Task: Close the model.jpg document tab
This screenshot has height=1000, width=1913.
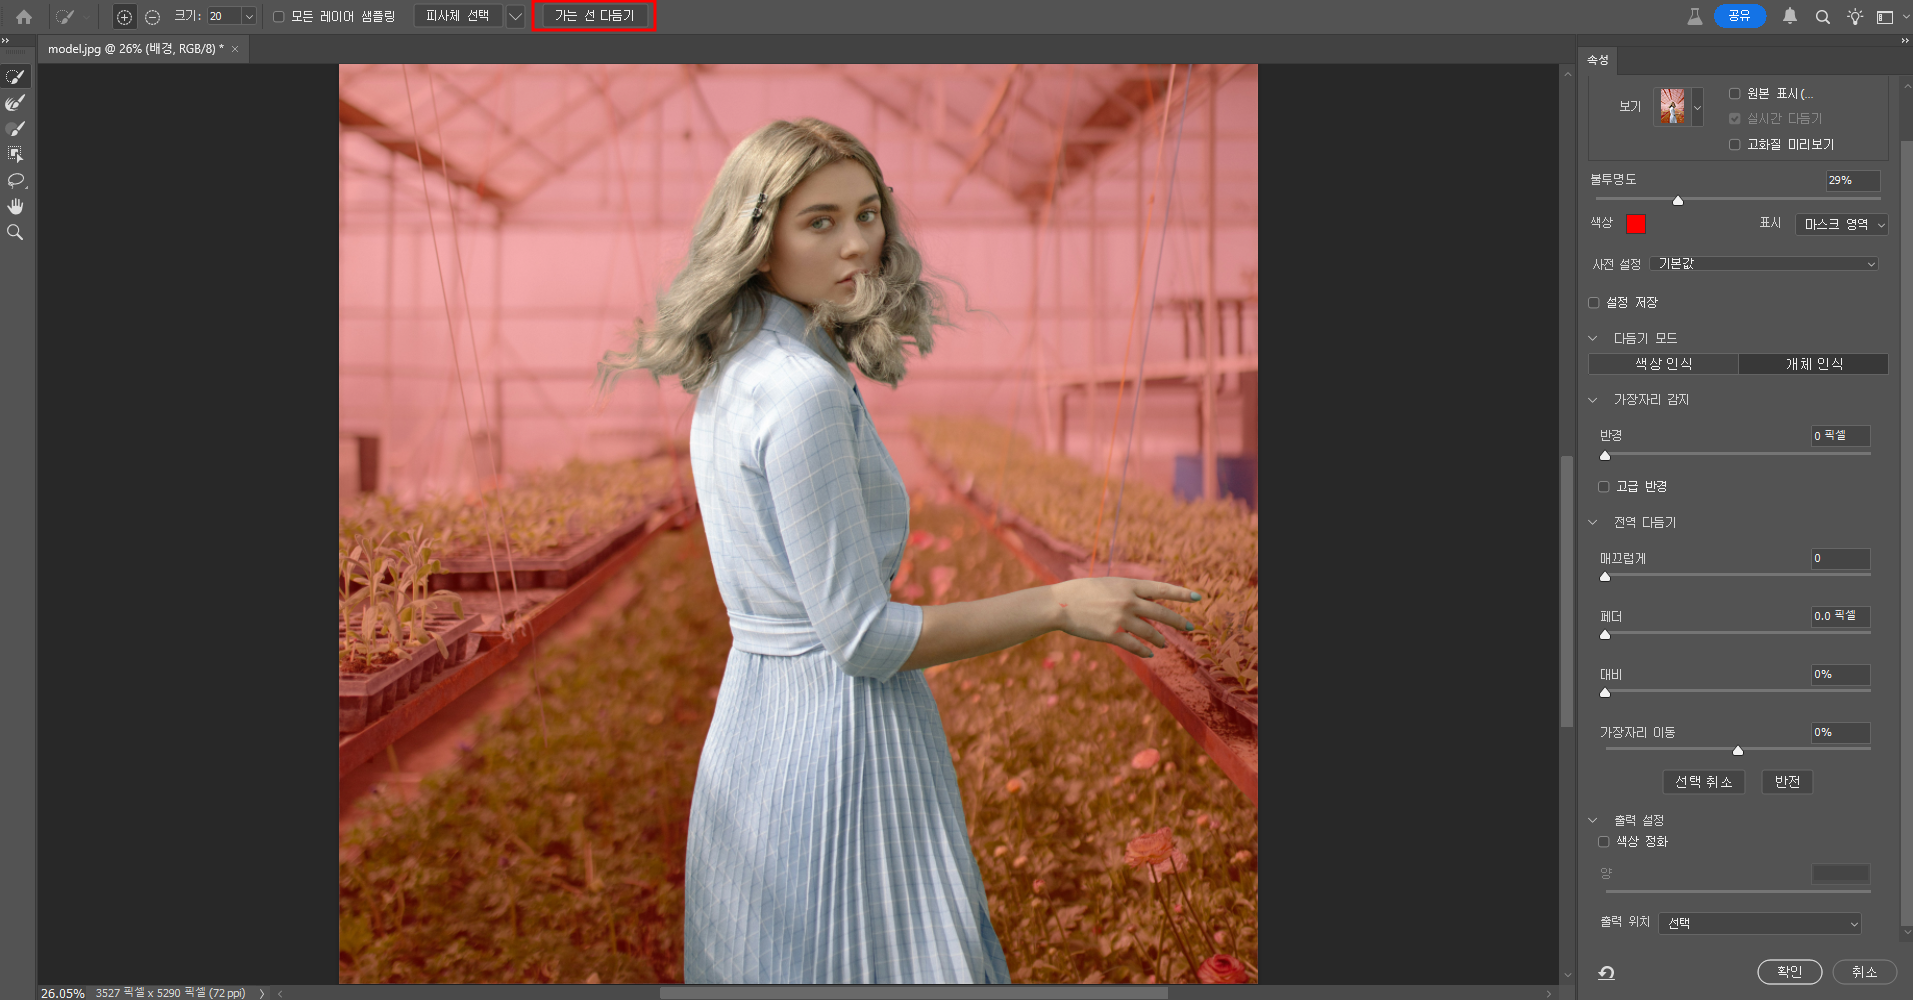Action: point(235,49)
